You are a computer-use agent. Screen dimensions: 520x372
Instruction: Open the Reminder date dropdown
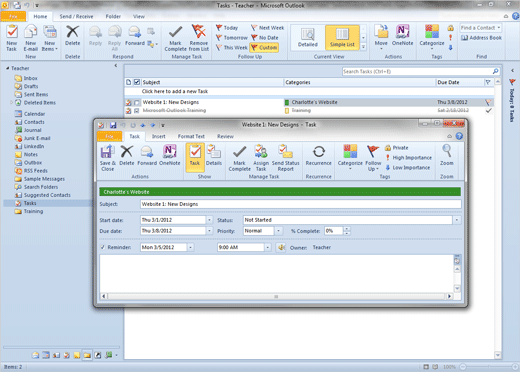[190, 247]
